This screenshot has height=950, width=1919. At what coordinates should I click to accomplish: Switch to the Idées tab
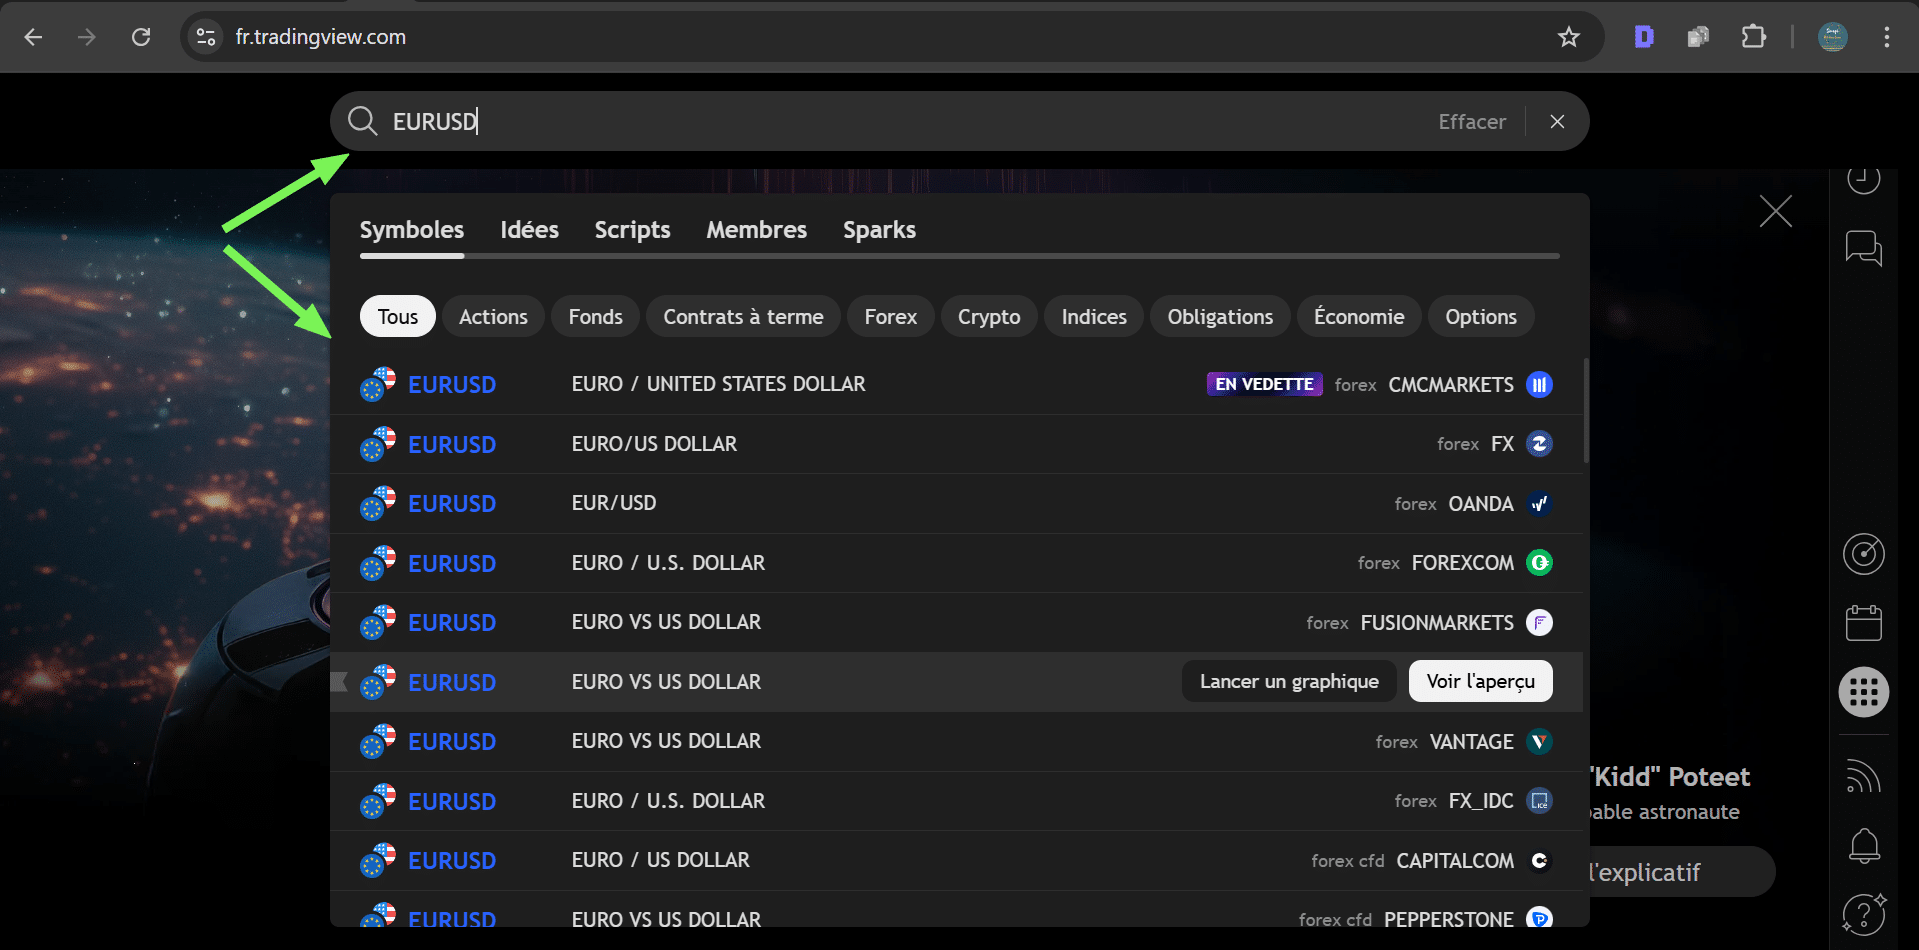click(529, 230)
